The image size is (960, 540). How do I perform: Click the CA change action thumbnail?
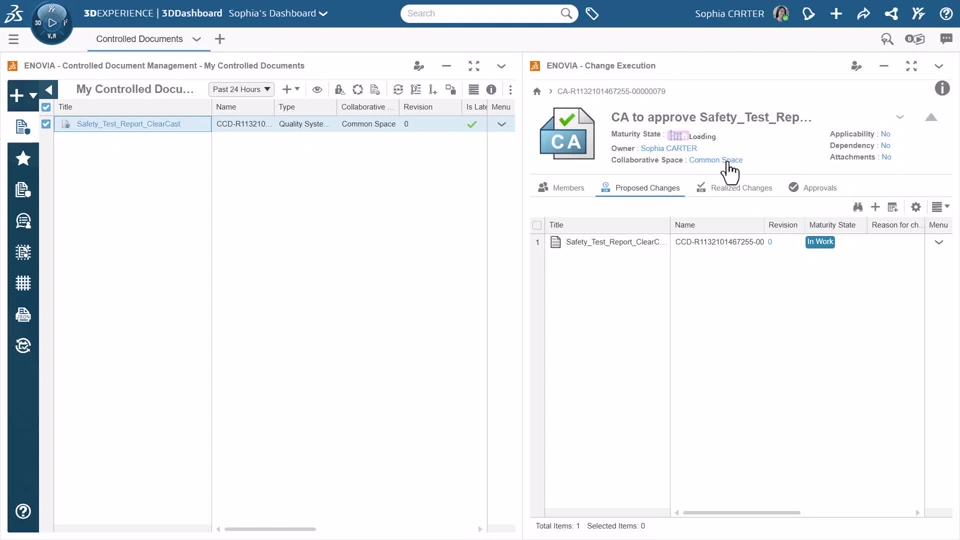[x=567, y=134]
